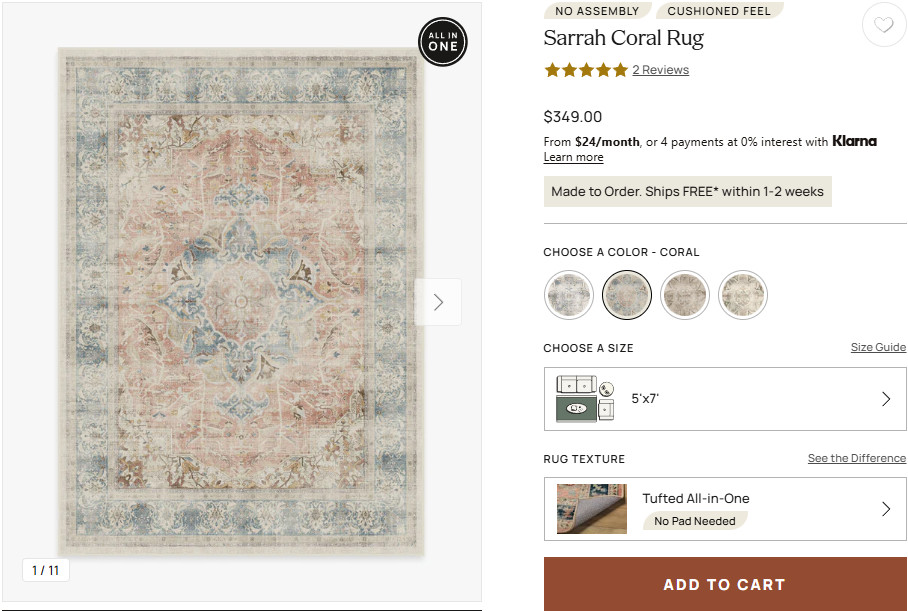Expand the Tufted All-in-One texture selector
908x611 pixels.
coord(725,509)
